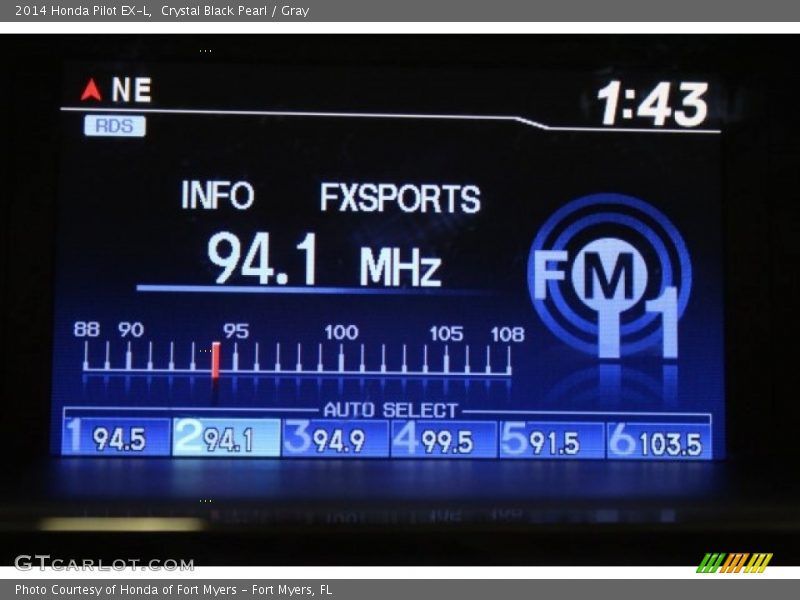Select preset 5 station 91.5
Image resolution: width=800 pixels, height=600 pixels.
(552, 440)
